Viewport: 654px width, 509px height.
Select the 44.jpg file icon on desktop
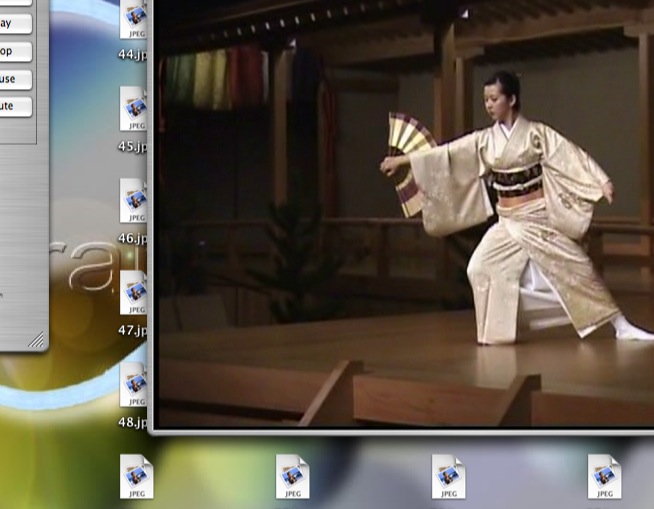pos(133,19)
